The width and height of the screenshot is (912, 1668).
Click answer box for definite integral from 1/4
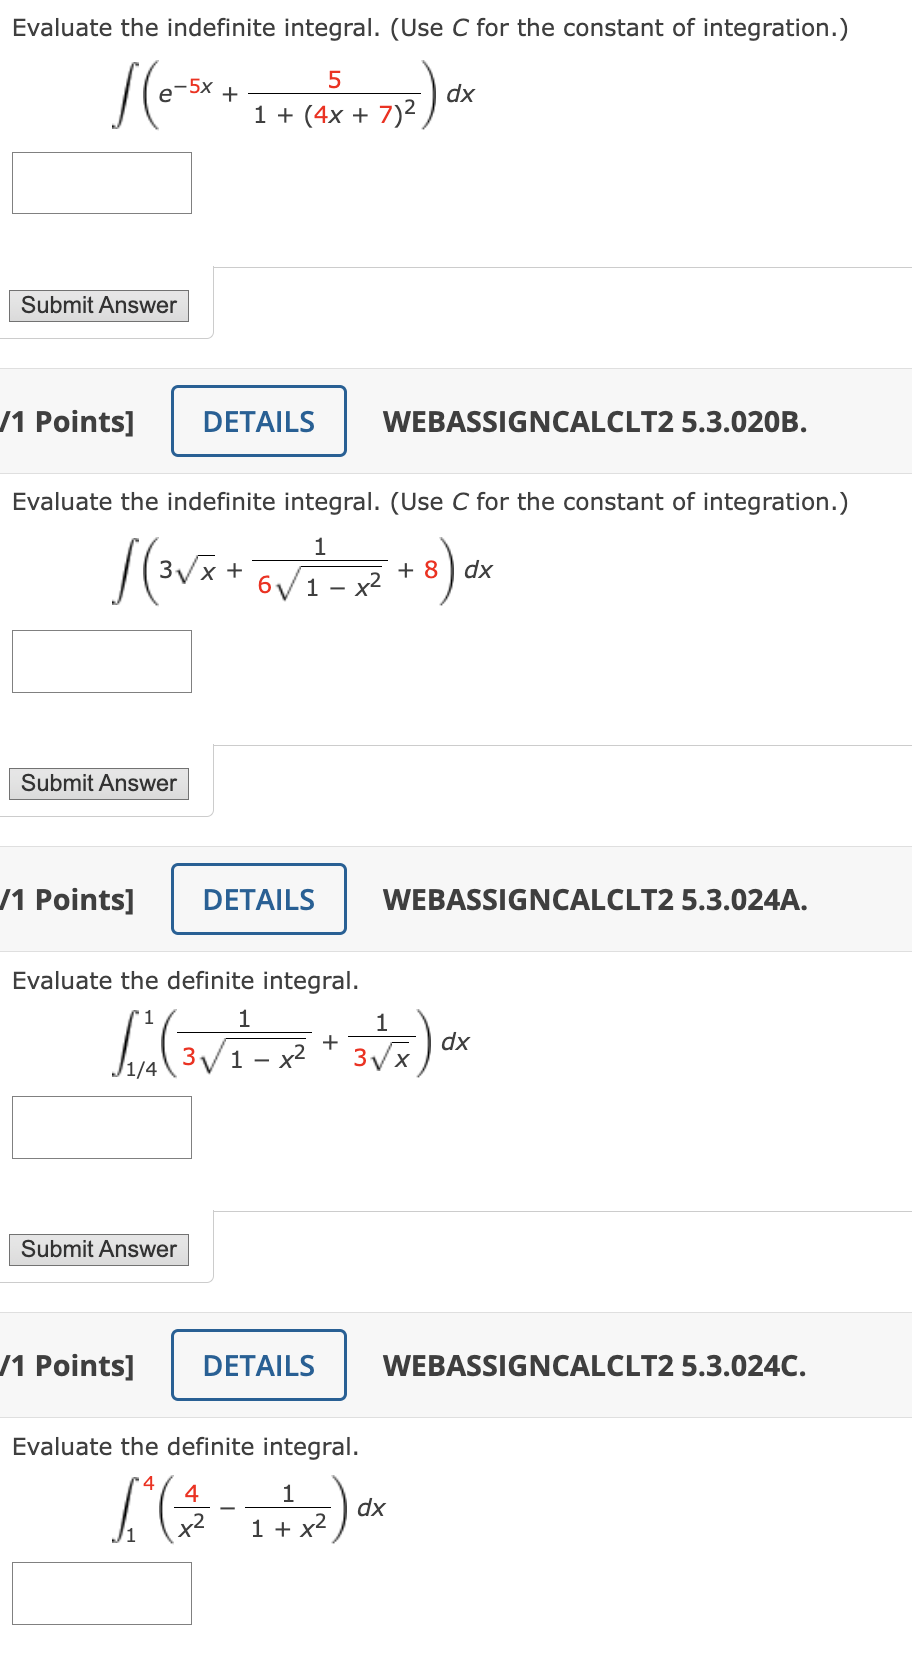pos(101,1127)
